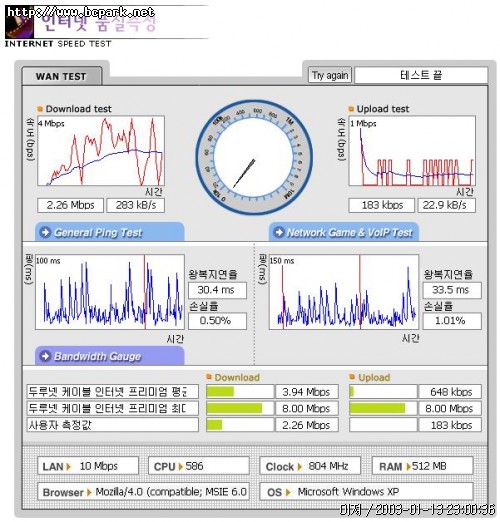This screenshot has width=500, height=522.
Task: Click the Browser Mozilla/4.0 info box
Action: click(x=143, y=492)
